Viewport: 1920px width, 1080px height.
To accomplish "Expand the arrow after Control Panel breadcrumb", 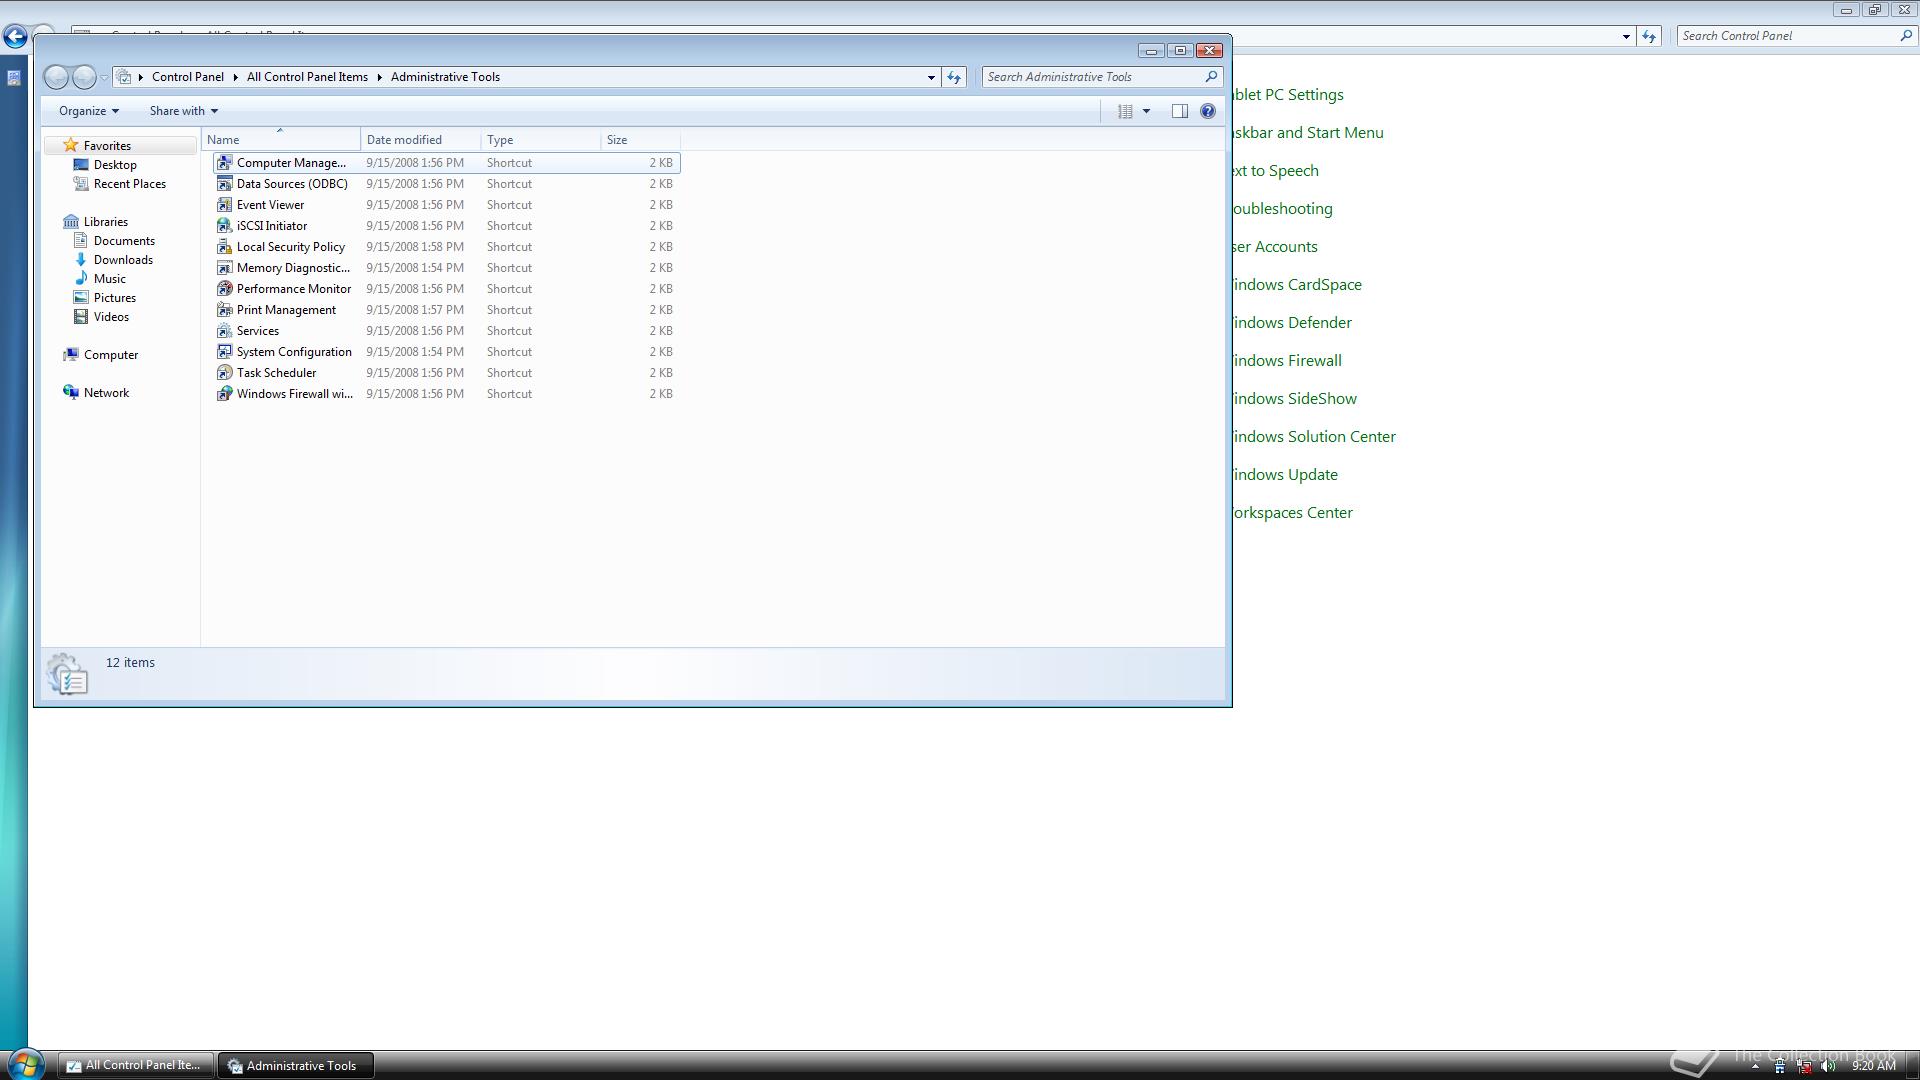I will click(236, 77).
